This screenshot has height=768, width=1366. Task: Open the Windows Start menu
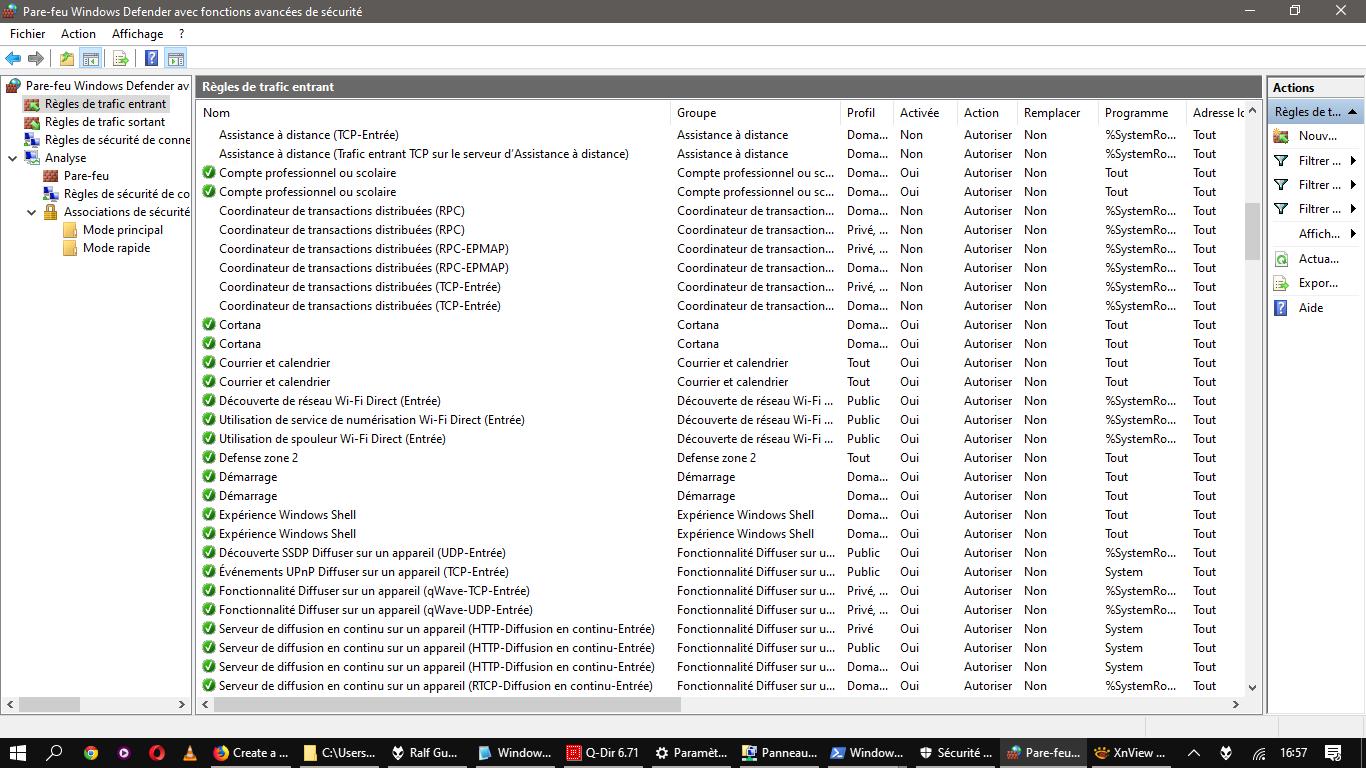pos(18,752)
